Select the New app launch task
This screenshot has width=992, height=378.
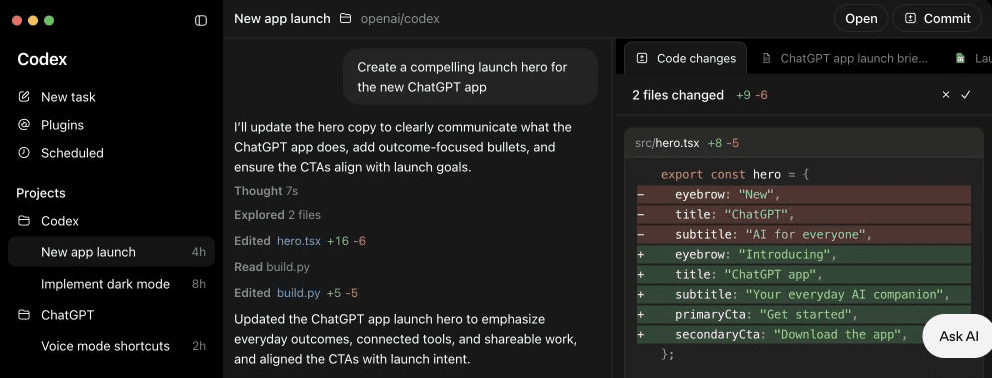(x=111, y=252)
